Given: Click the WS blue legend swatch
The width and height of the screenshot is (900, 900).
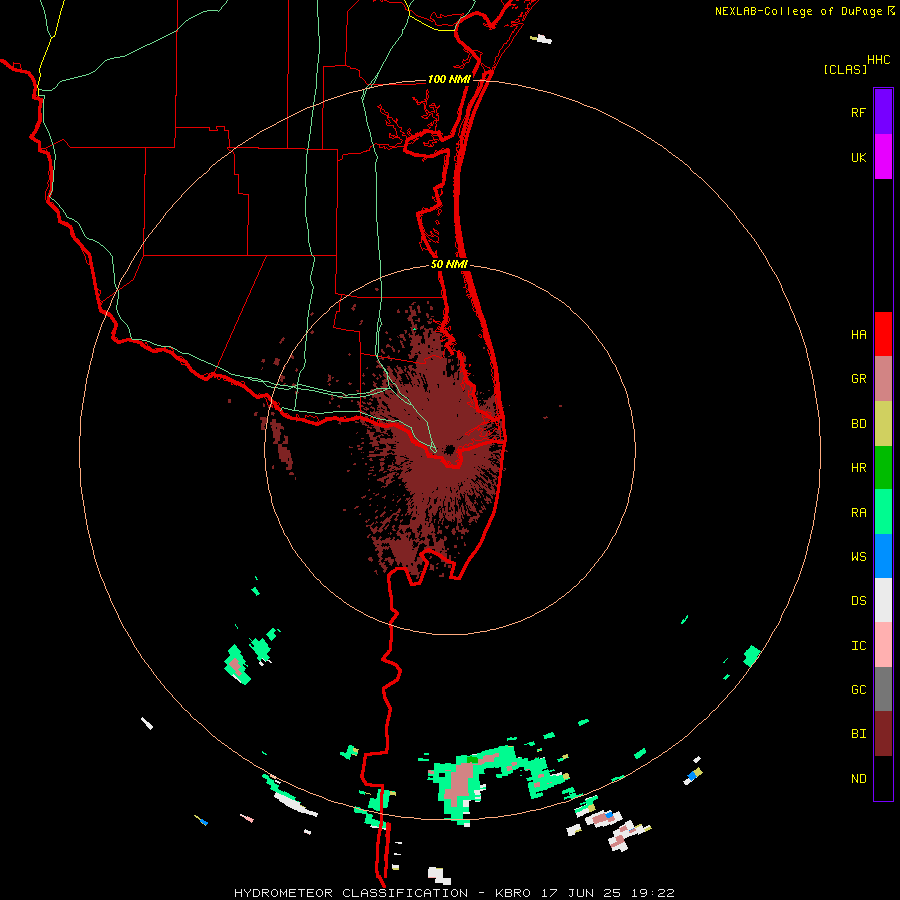Looking at the screenshot, I should tap(883, 556).
